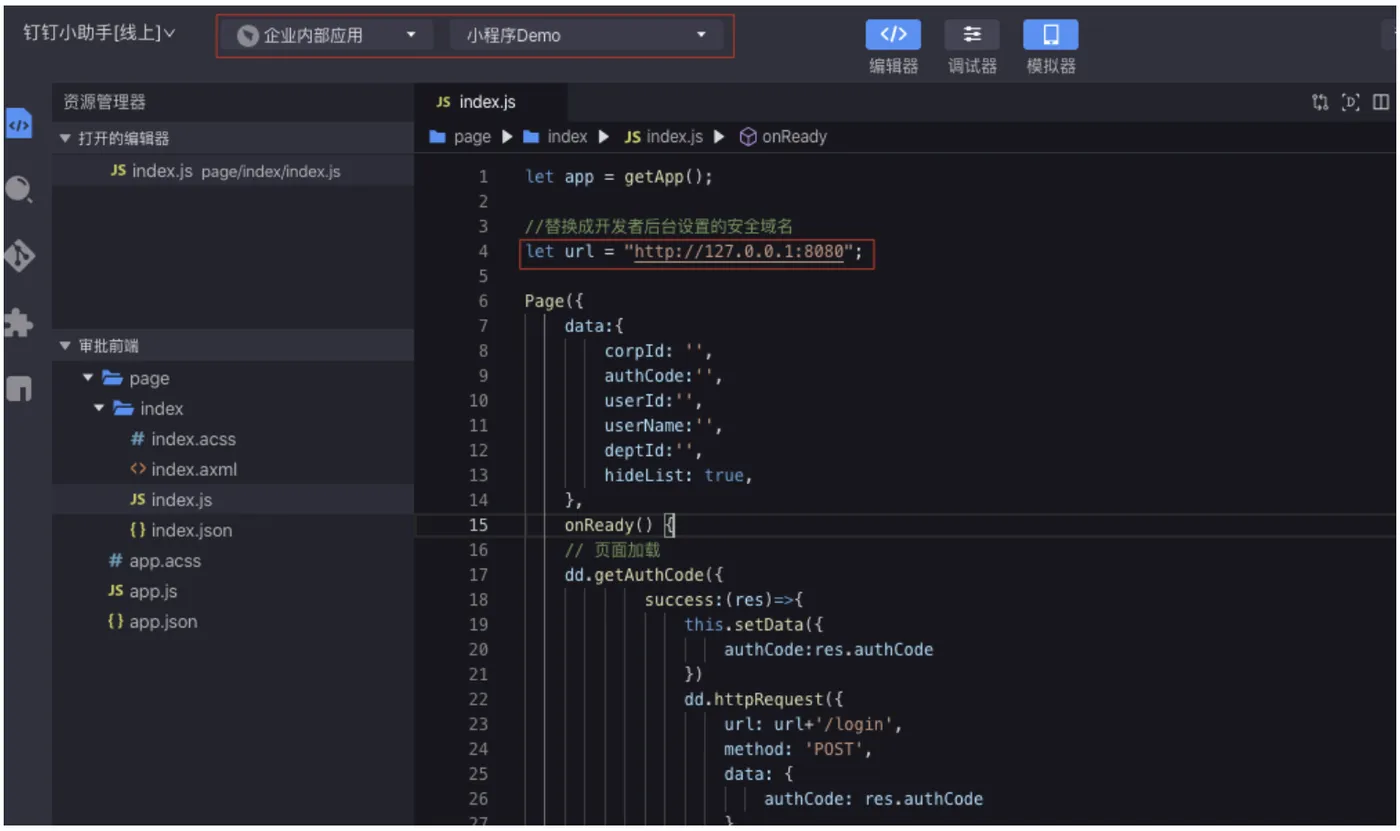Screen dimensions: 1400x831
Task: Place cursor on 'let app = getApp();' line
Action: click(621, 177)
